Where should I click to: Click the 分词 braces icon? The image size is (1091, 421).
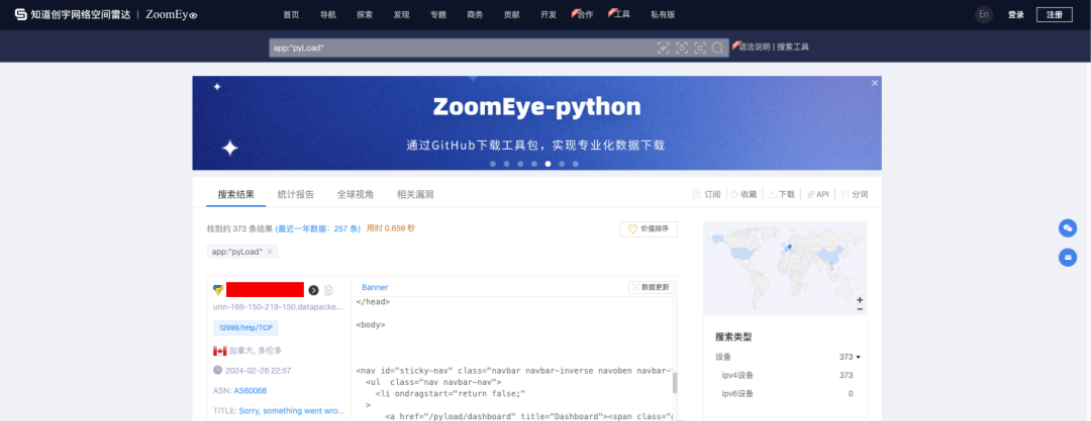click(x=845, y=194)
